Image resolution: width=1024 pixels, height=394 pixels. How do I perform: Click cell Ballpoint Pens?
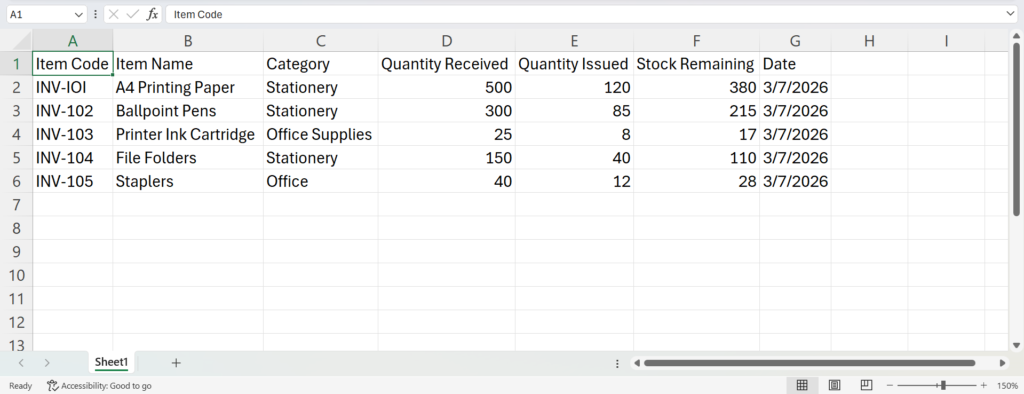pyautogui.click(x=188, y=111)
